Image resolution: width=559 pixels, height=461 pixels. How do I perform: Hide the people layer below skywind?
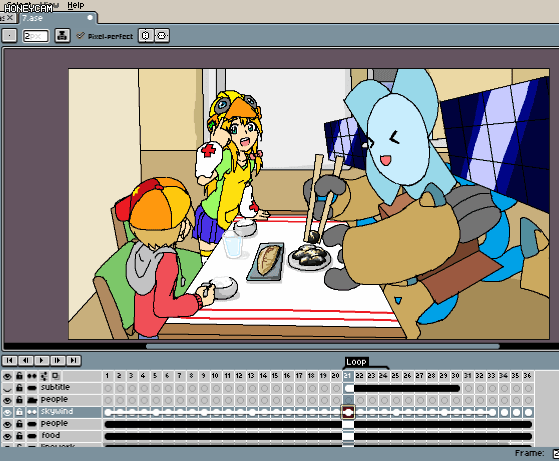[7, 424]
